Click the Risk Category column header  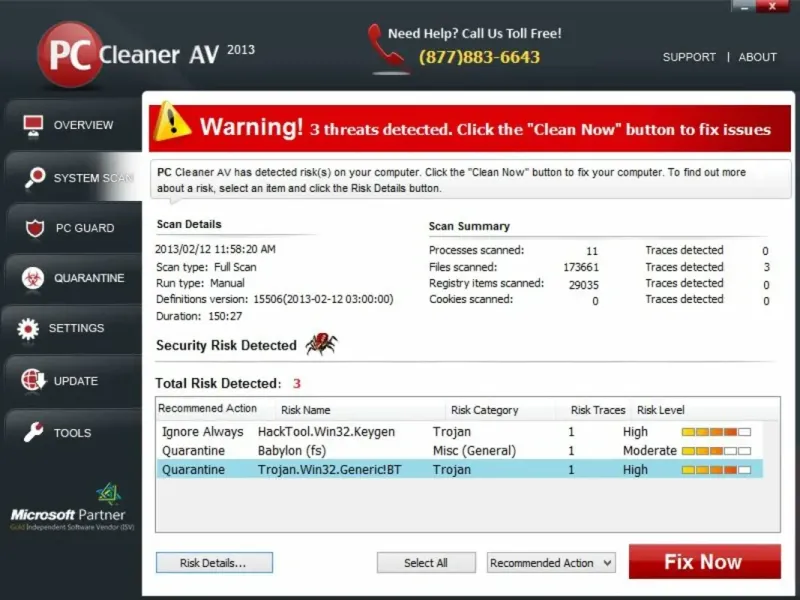click(484, 410)
